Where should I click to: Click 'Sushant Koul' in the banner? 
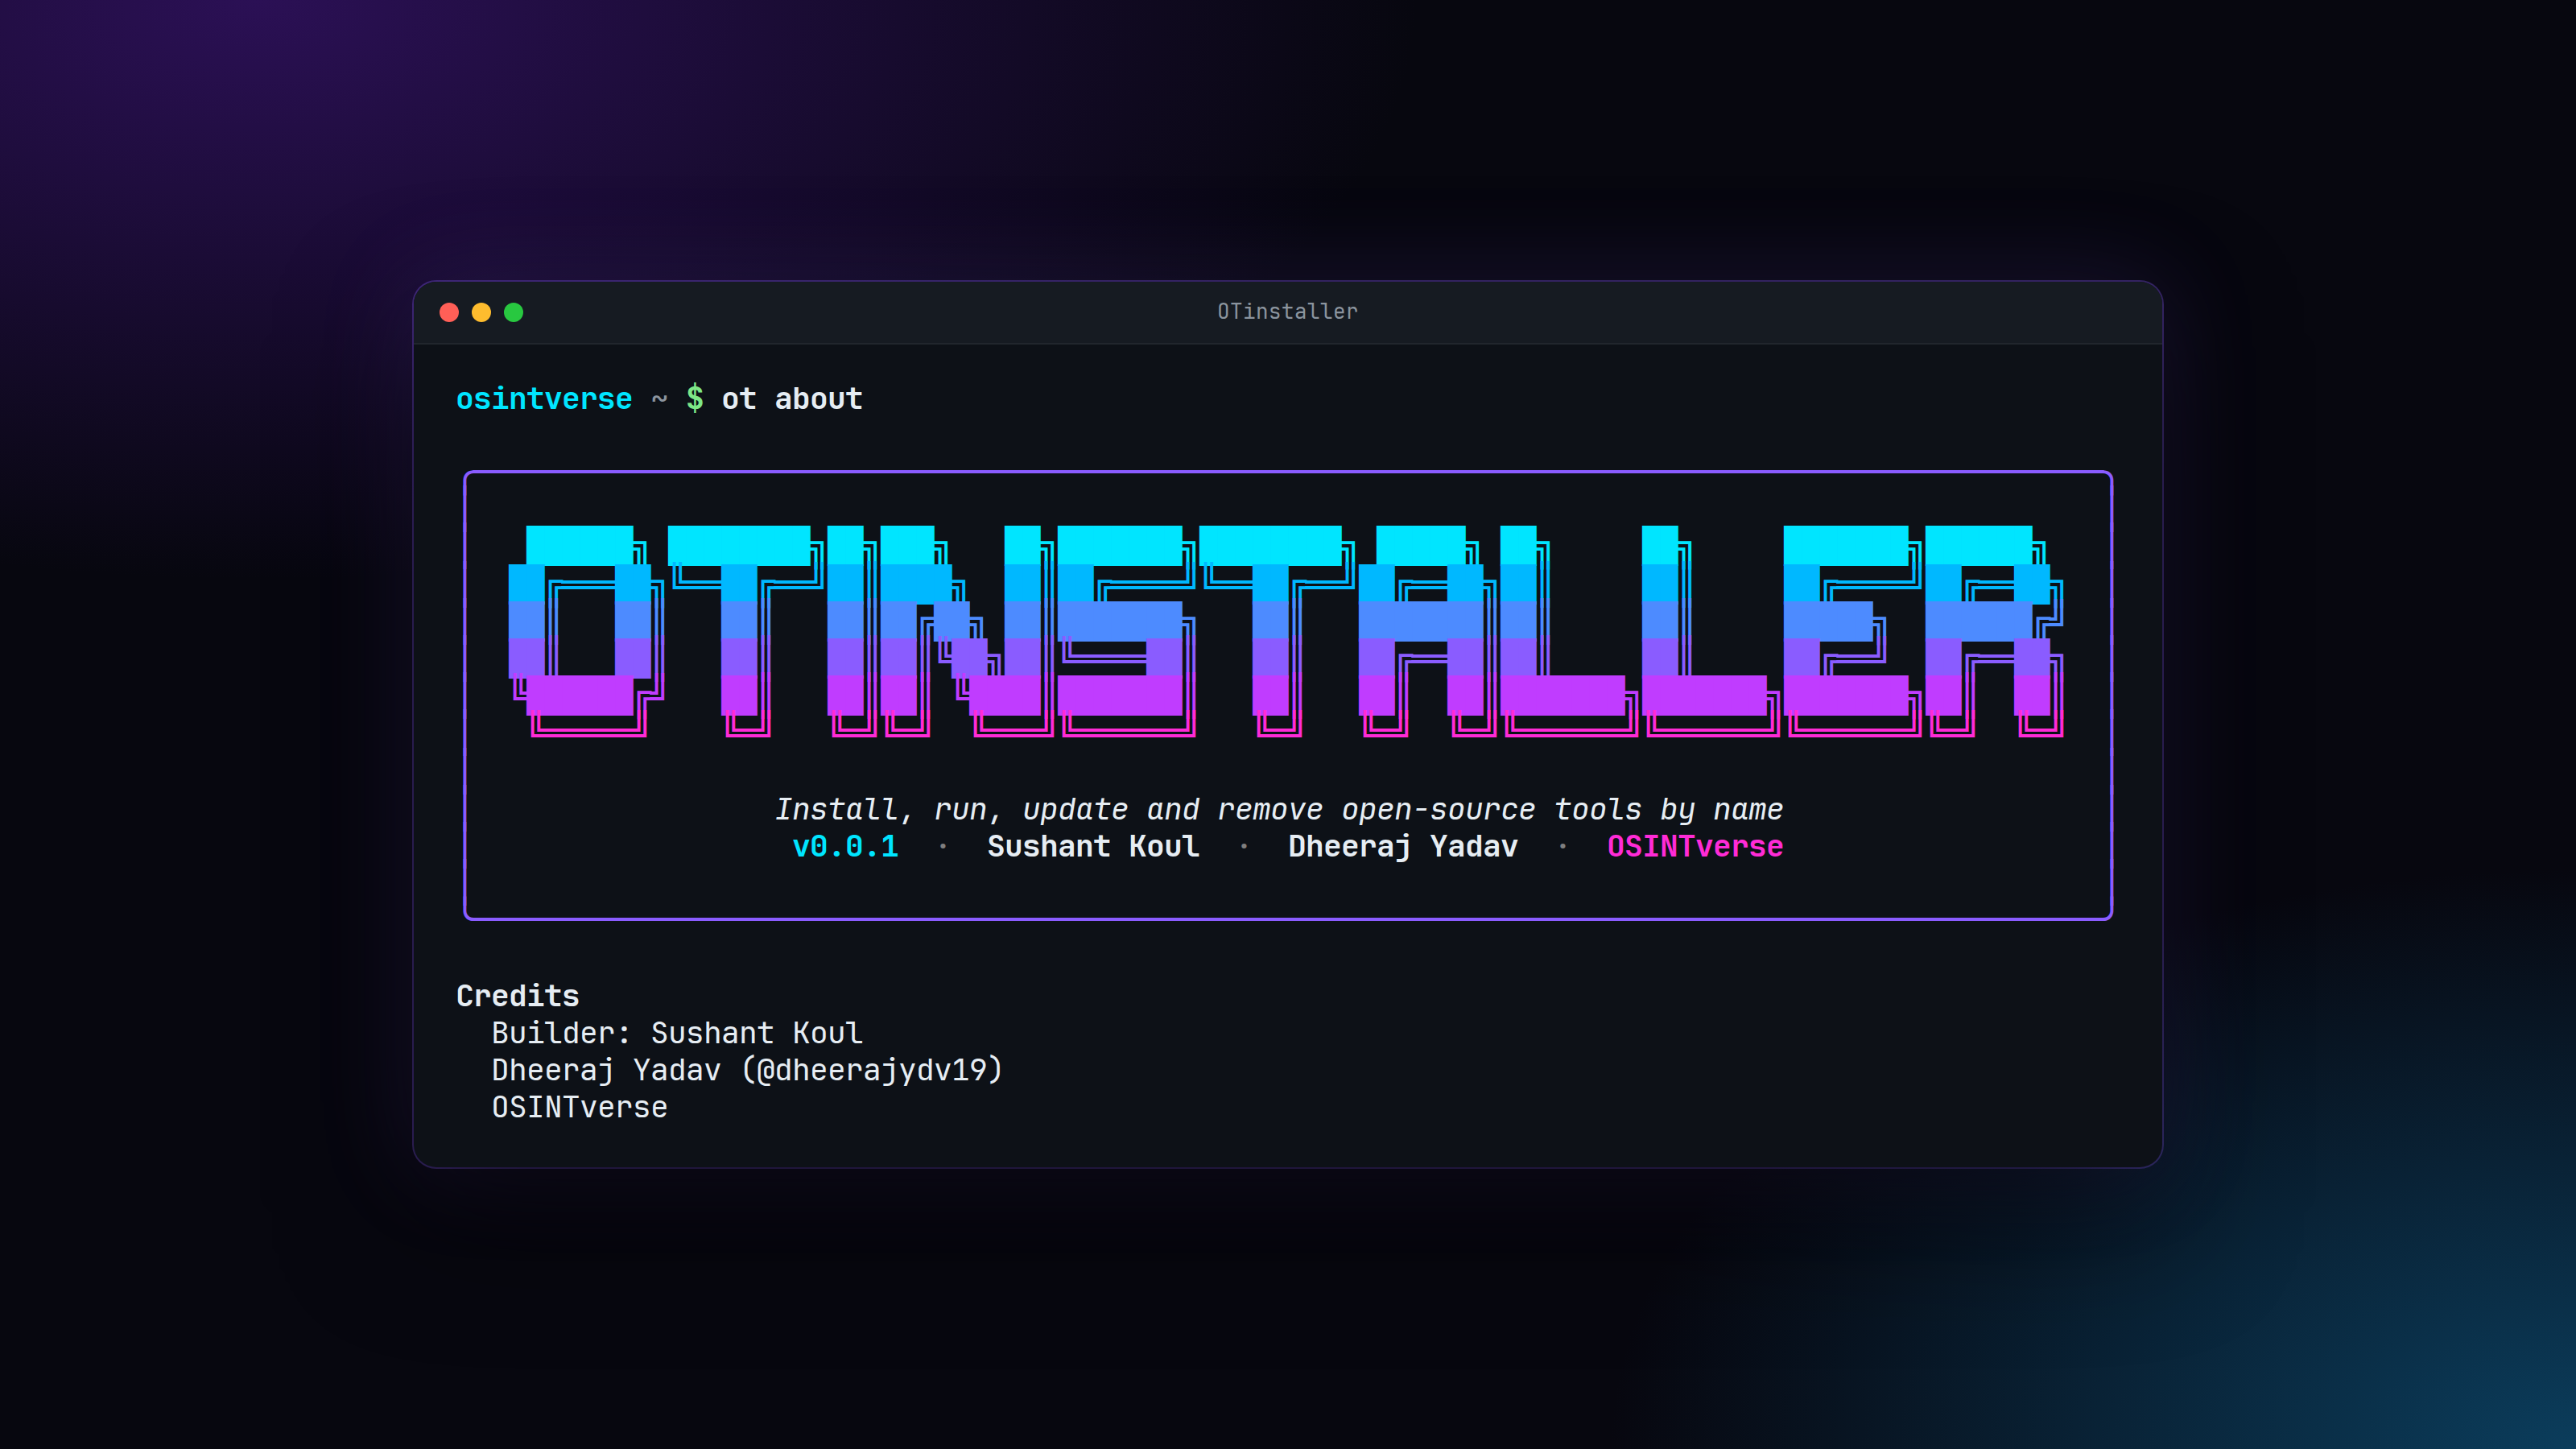pyautogui.click(x=1093, y=846)
